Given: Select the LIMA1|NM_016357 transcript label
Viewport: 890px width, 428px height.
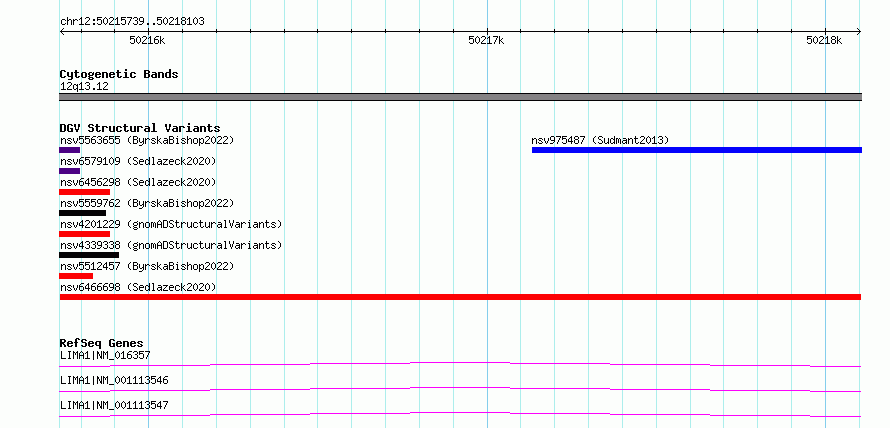Looking at the screenshot, I should pos(105,355).
